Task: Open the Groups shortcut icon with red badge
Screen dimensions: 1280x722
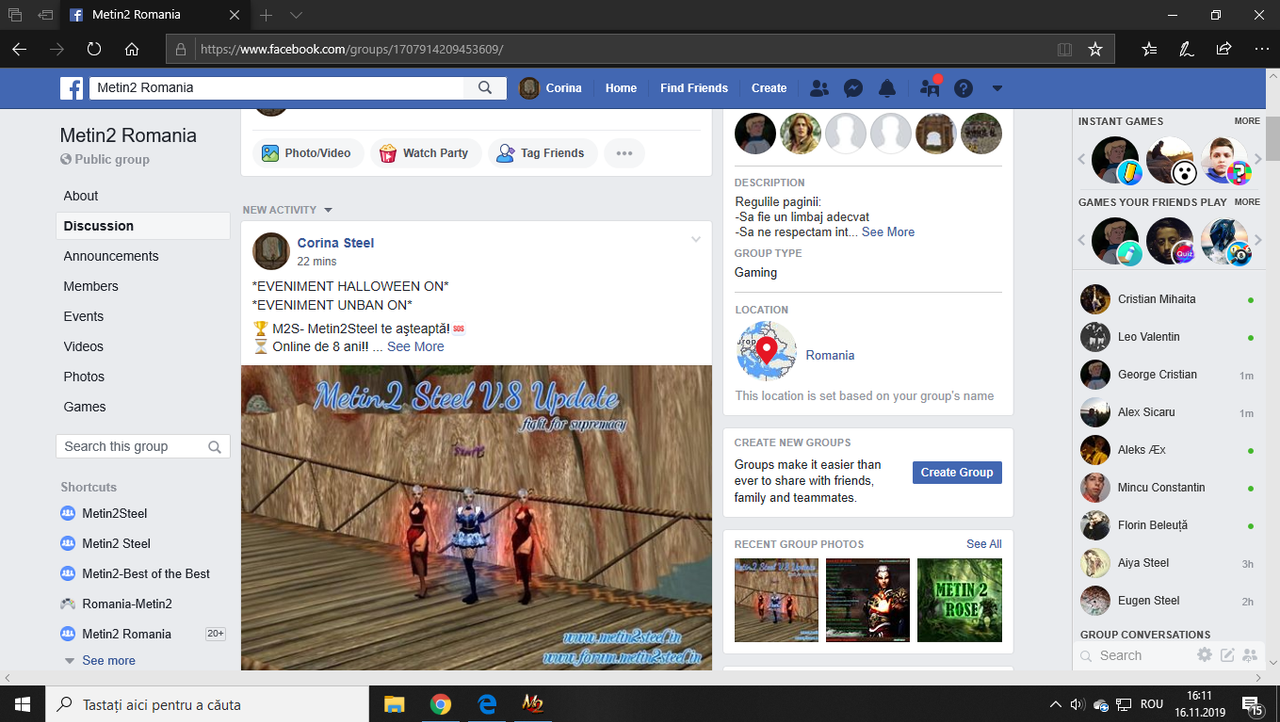Action: [x=930, y=88]
